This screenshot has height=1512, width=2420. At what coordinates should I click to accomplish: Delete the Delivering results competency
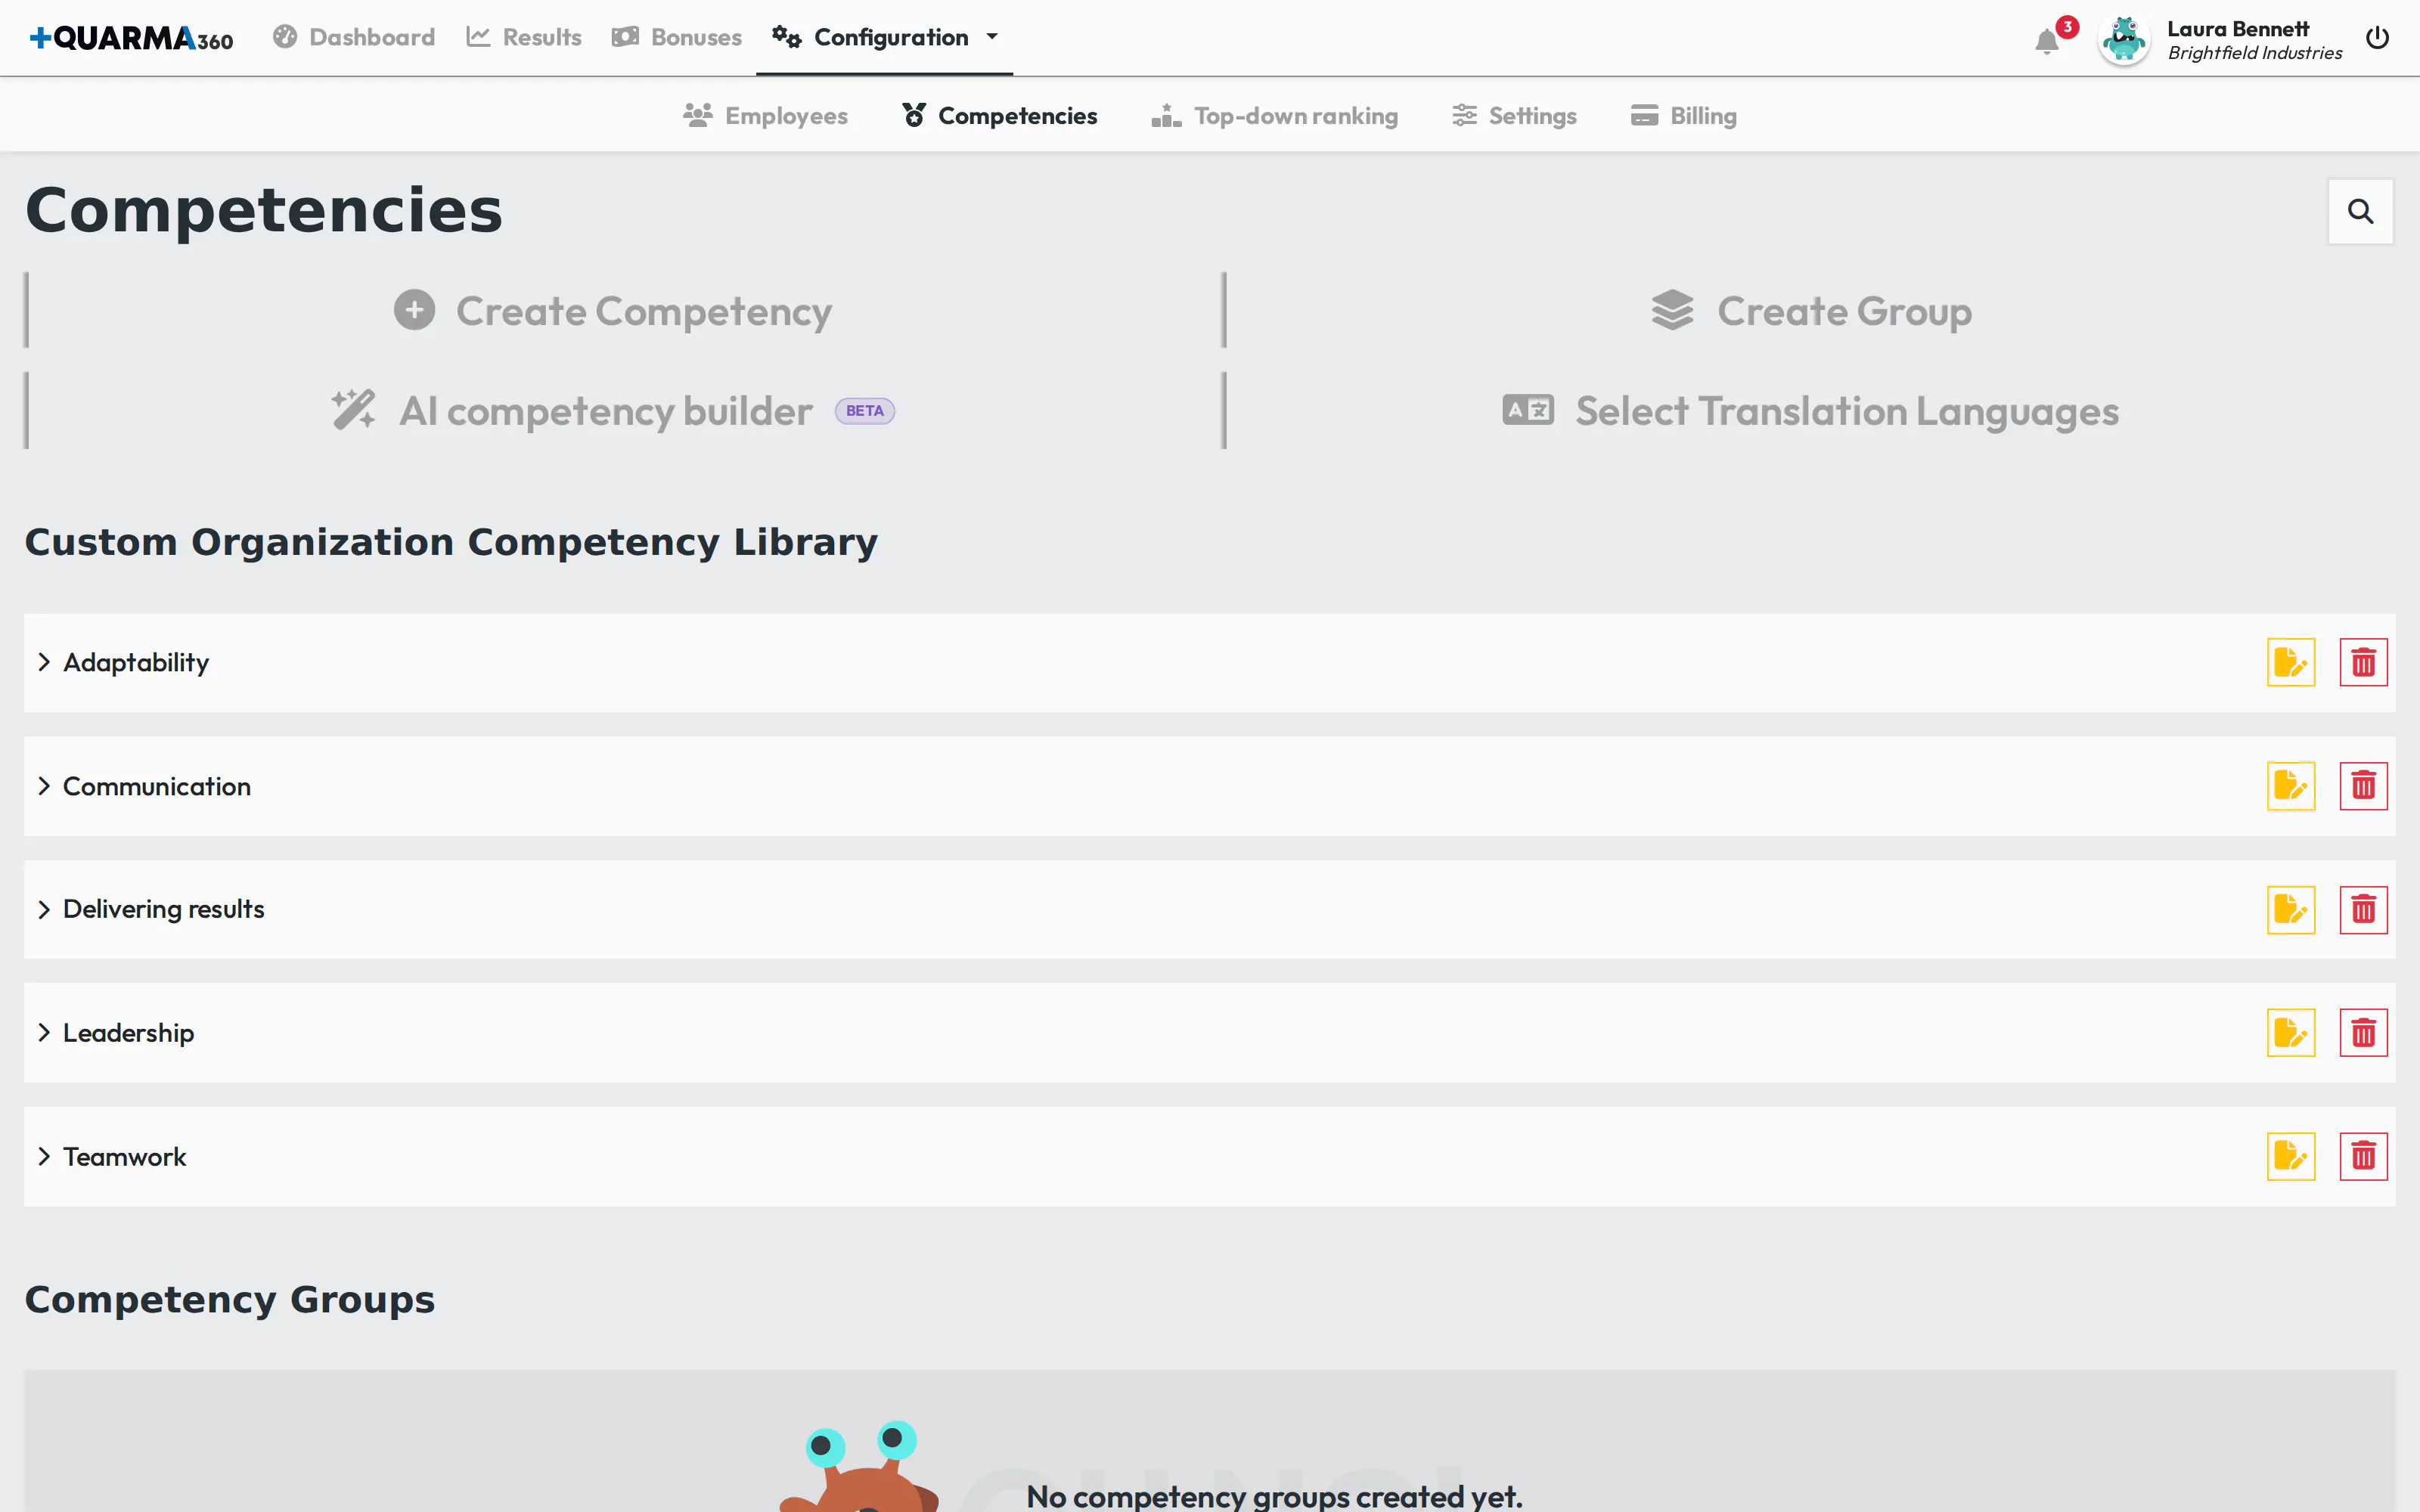pyautogui.click(x=2363, y=909)
